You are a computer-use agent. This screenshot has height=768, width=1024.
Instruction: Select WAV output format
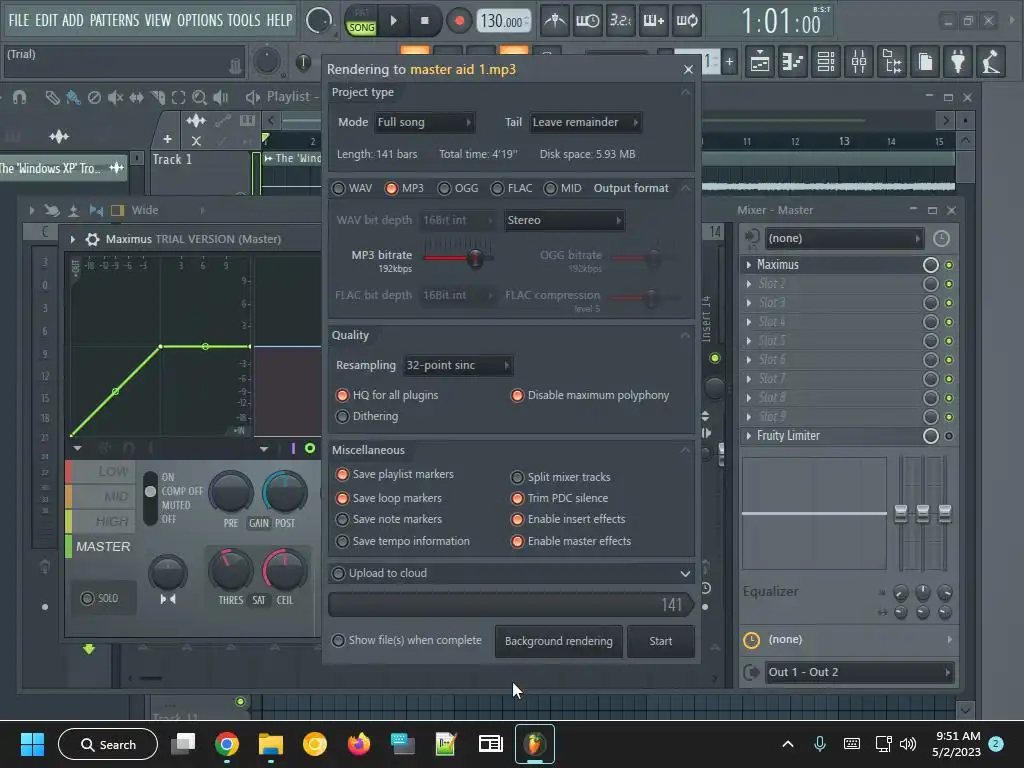352,188
